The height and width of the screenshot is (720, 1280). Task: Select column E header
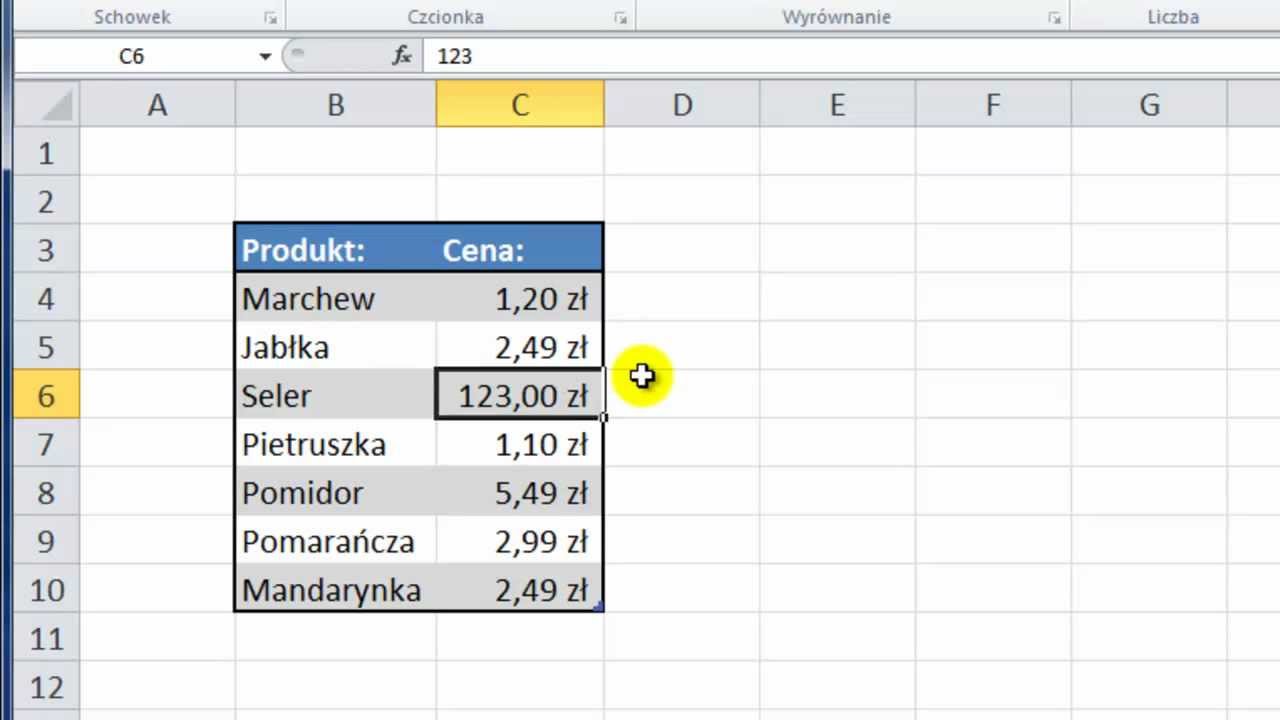point(837,104)
